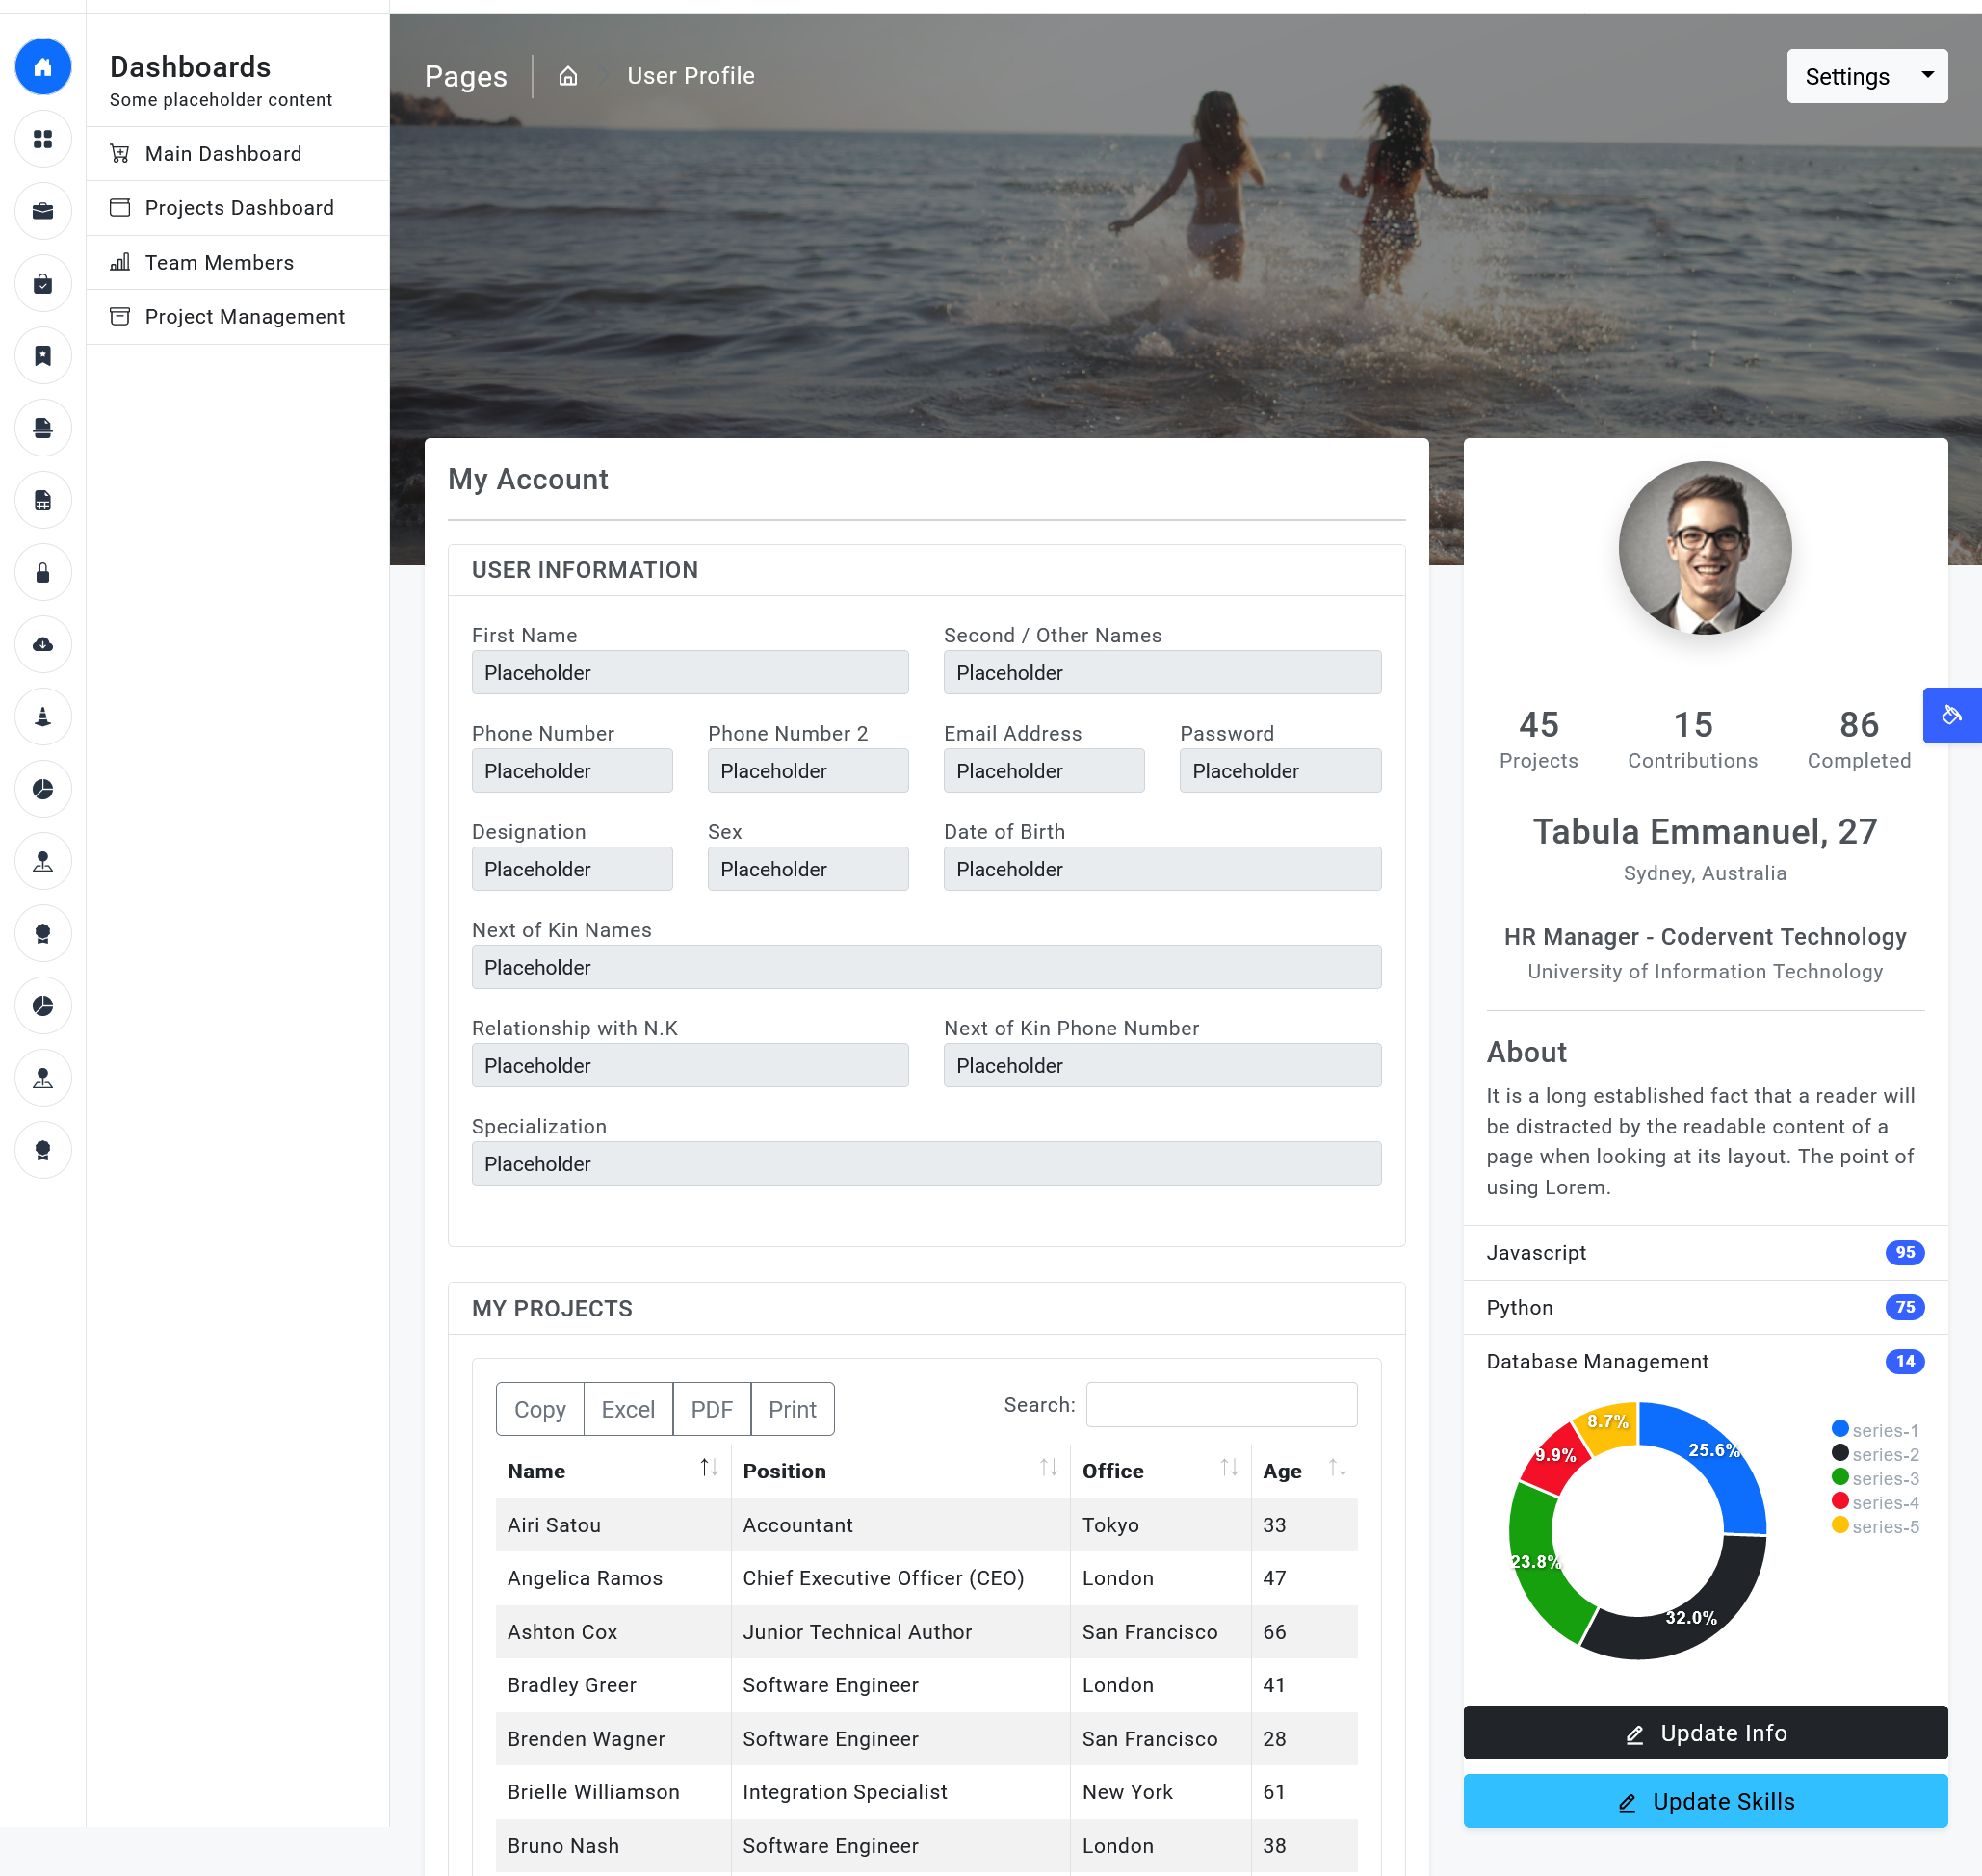
Task: Click the Chief Executive Officer (CEO) cell
Action: [x=900, y=1578]
